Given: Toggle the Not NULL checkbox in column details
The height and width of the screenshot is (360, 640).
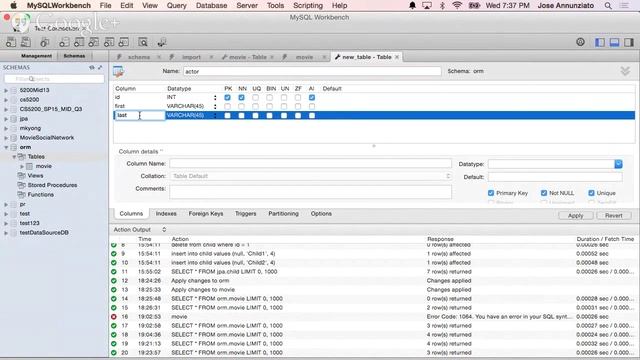Looking at the screenshot, I should pos(544,193).
